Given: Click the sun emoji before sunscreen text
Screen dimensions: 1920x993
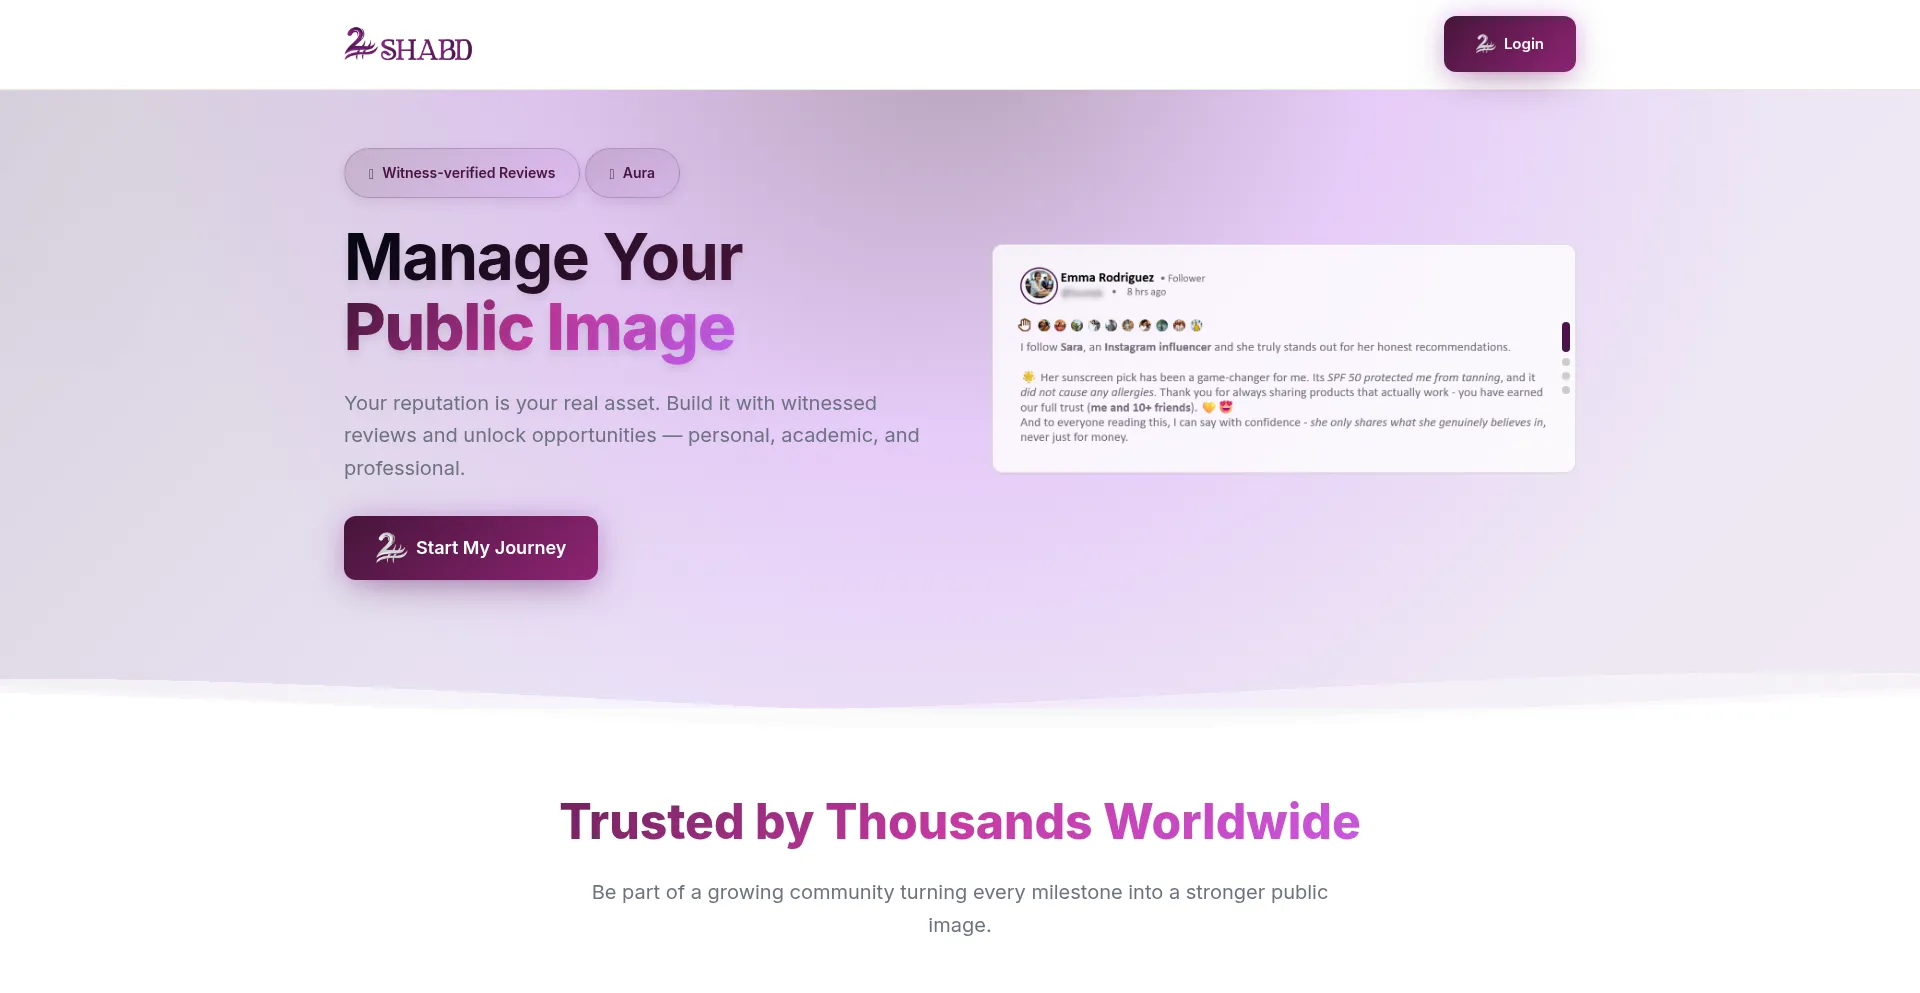Looking at the screenshot, I should (x=1028, y=377).
